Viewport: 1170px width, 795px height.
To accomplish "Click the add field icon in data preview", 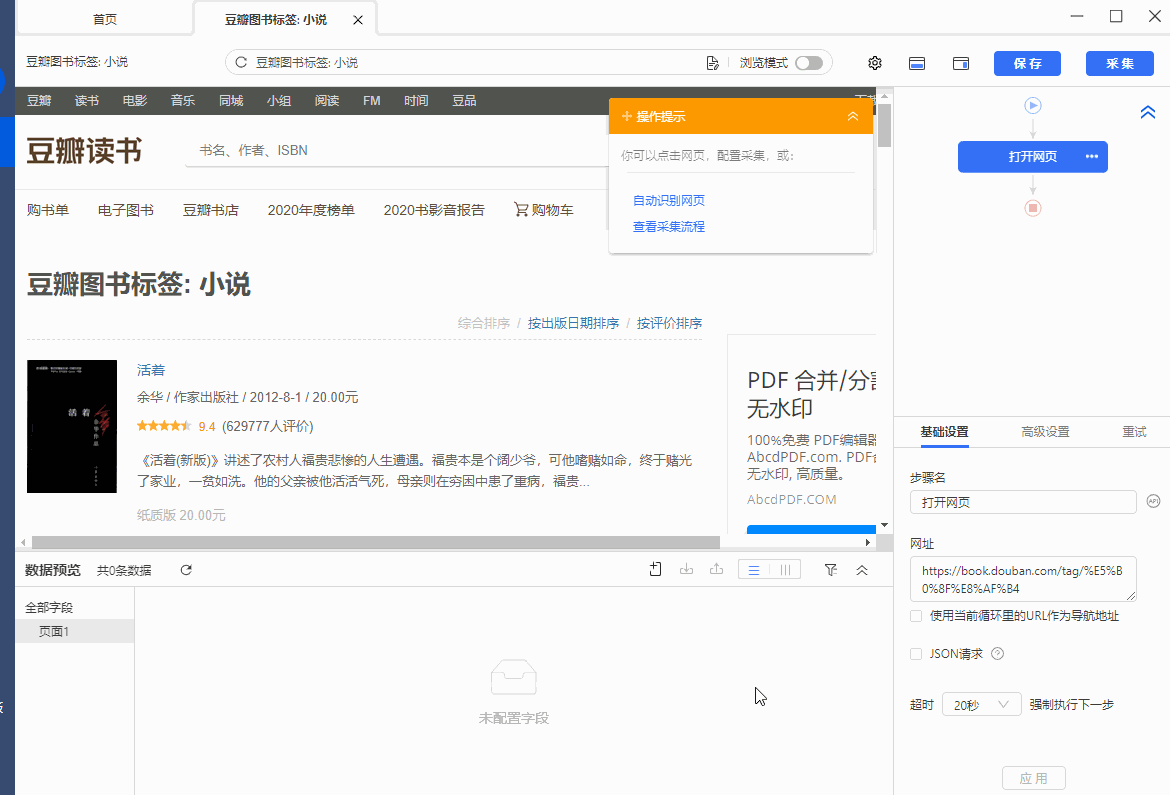I will pos(655,570).
